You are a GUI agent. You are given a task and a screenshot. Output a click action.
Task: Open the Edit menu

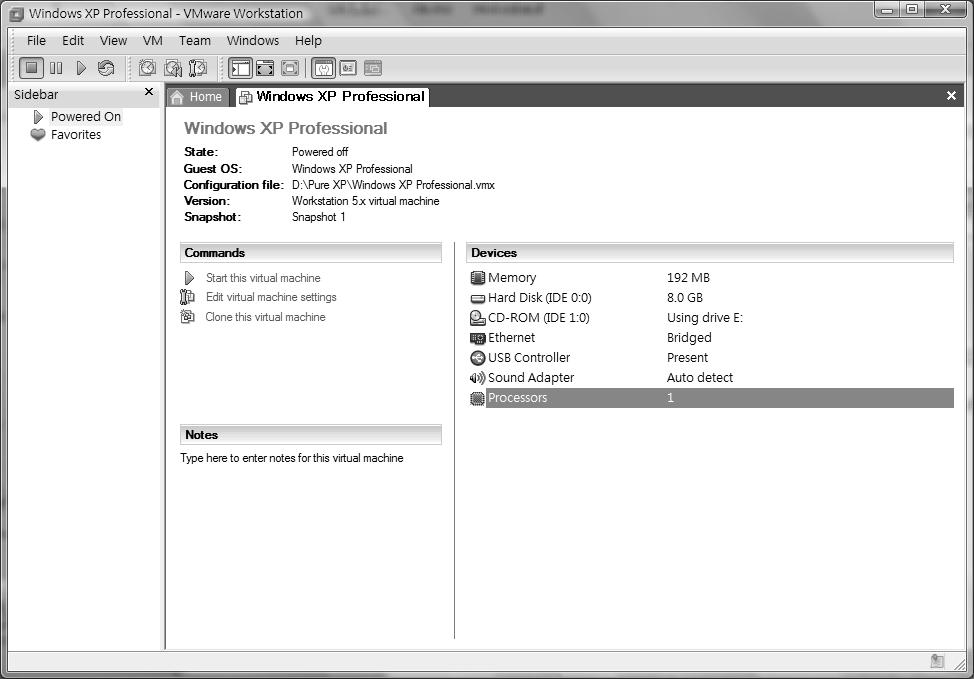(73, 40)
